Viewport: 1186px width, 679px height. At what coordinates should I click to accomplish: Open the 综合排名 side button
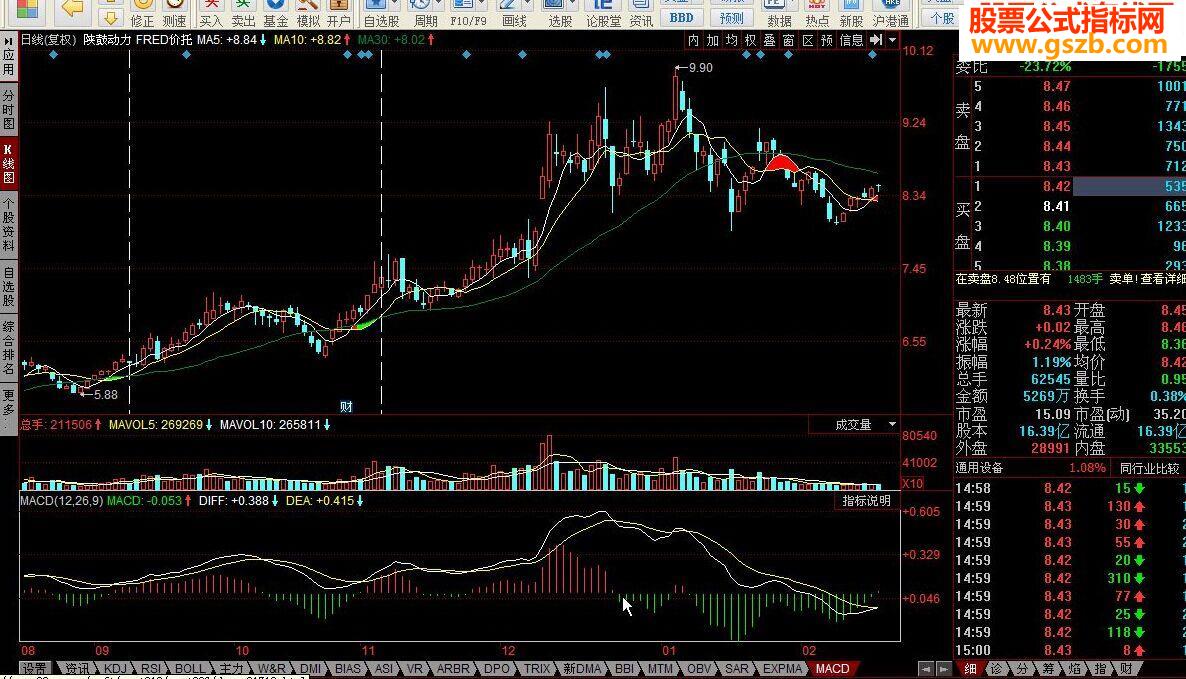[x=8, y=349]
